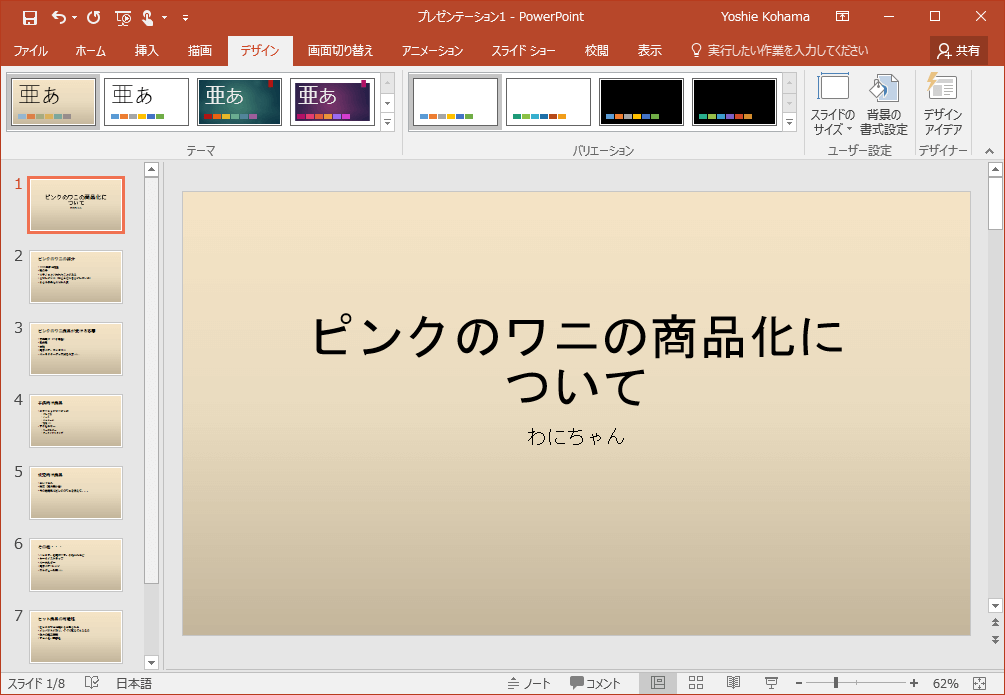
Task: Switch to Reading view in status bar
Action: [733, 683]
